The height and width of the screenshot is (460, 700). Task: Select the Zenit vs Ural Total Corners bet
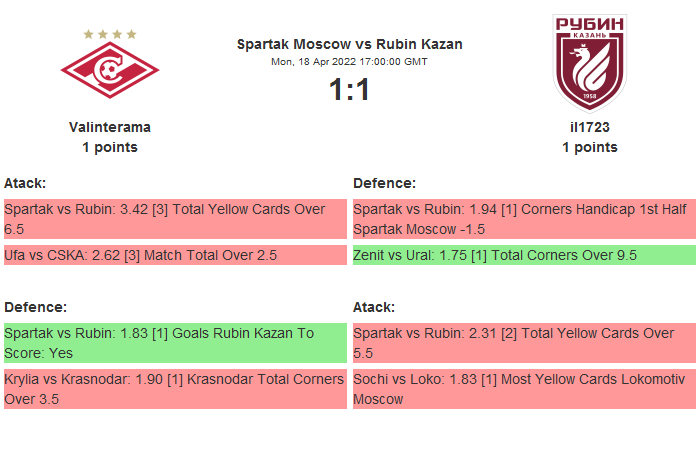click(523, 255)
